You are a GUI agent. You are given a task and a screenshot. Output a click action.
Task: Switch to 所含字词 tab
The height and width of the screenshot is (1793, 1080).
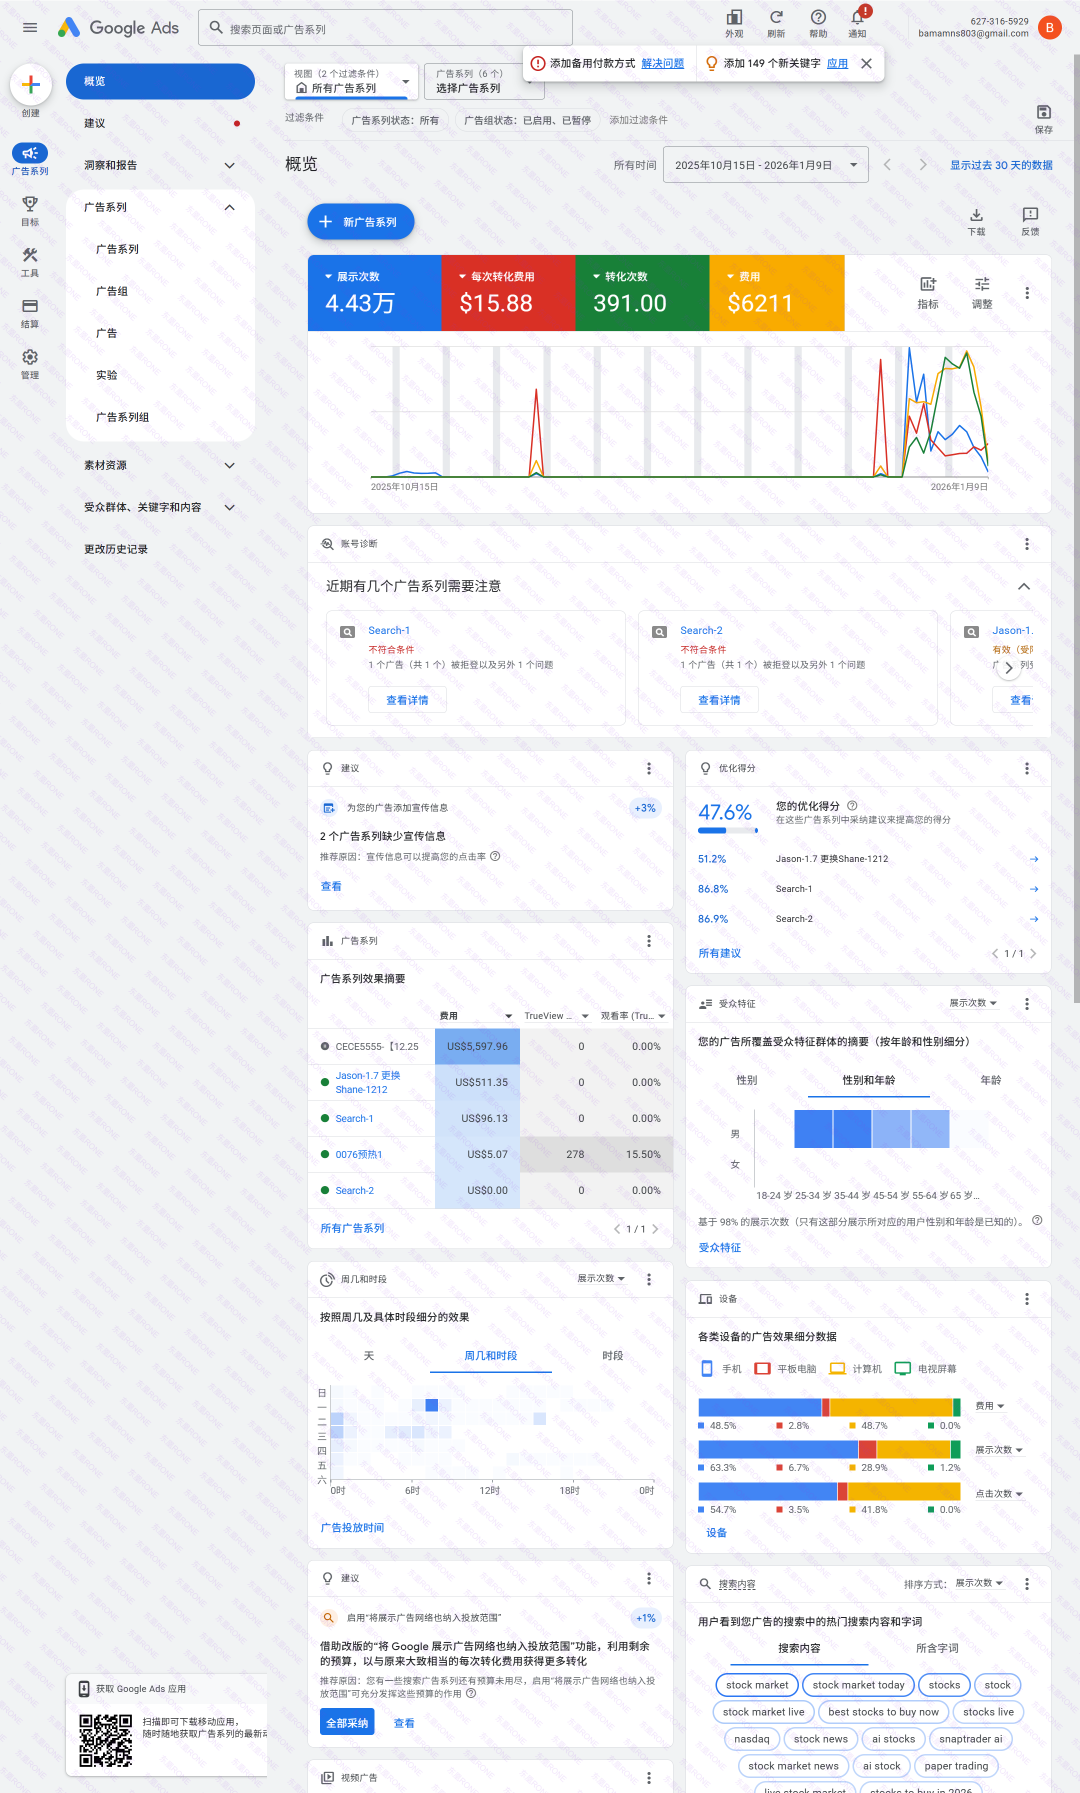click(x=937, y=1648)
